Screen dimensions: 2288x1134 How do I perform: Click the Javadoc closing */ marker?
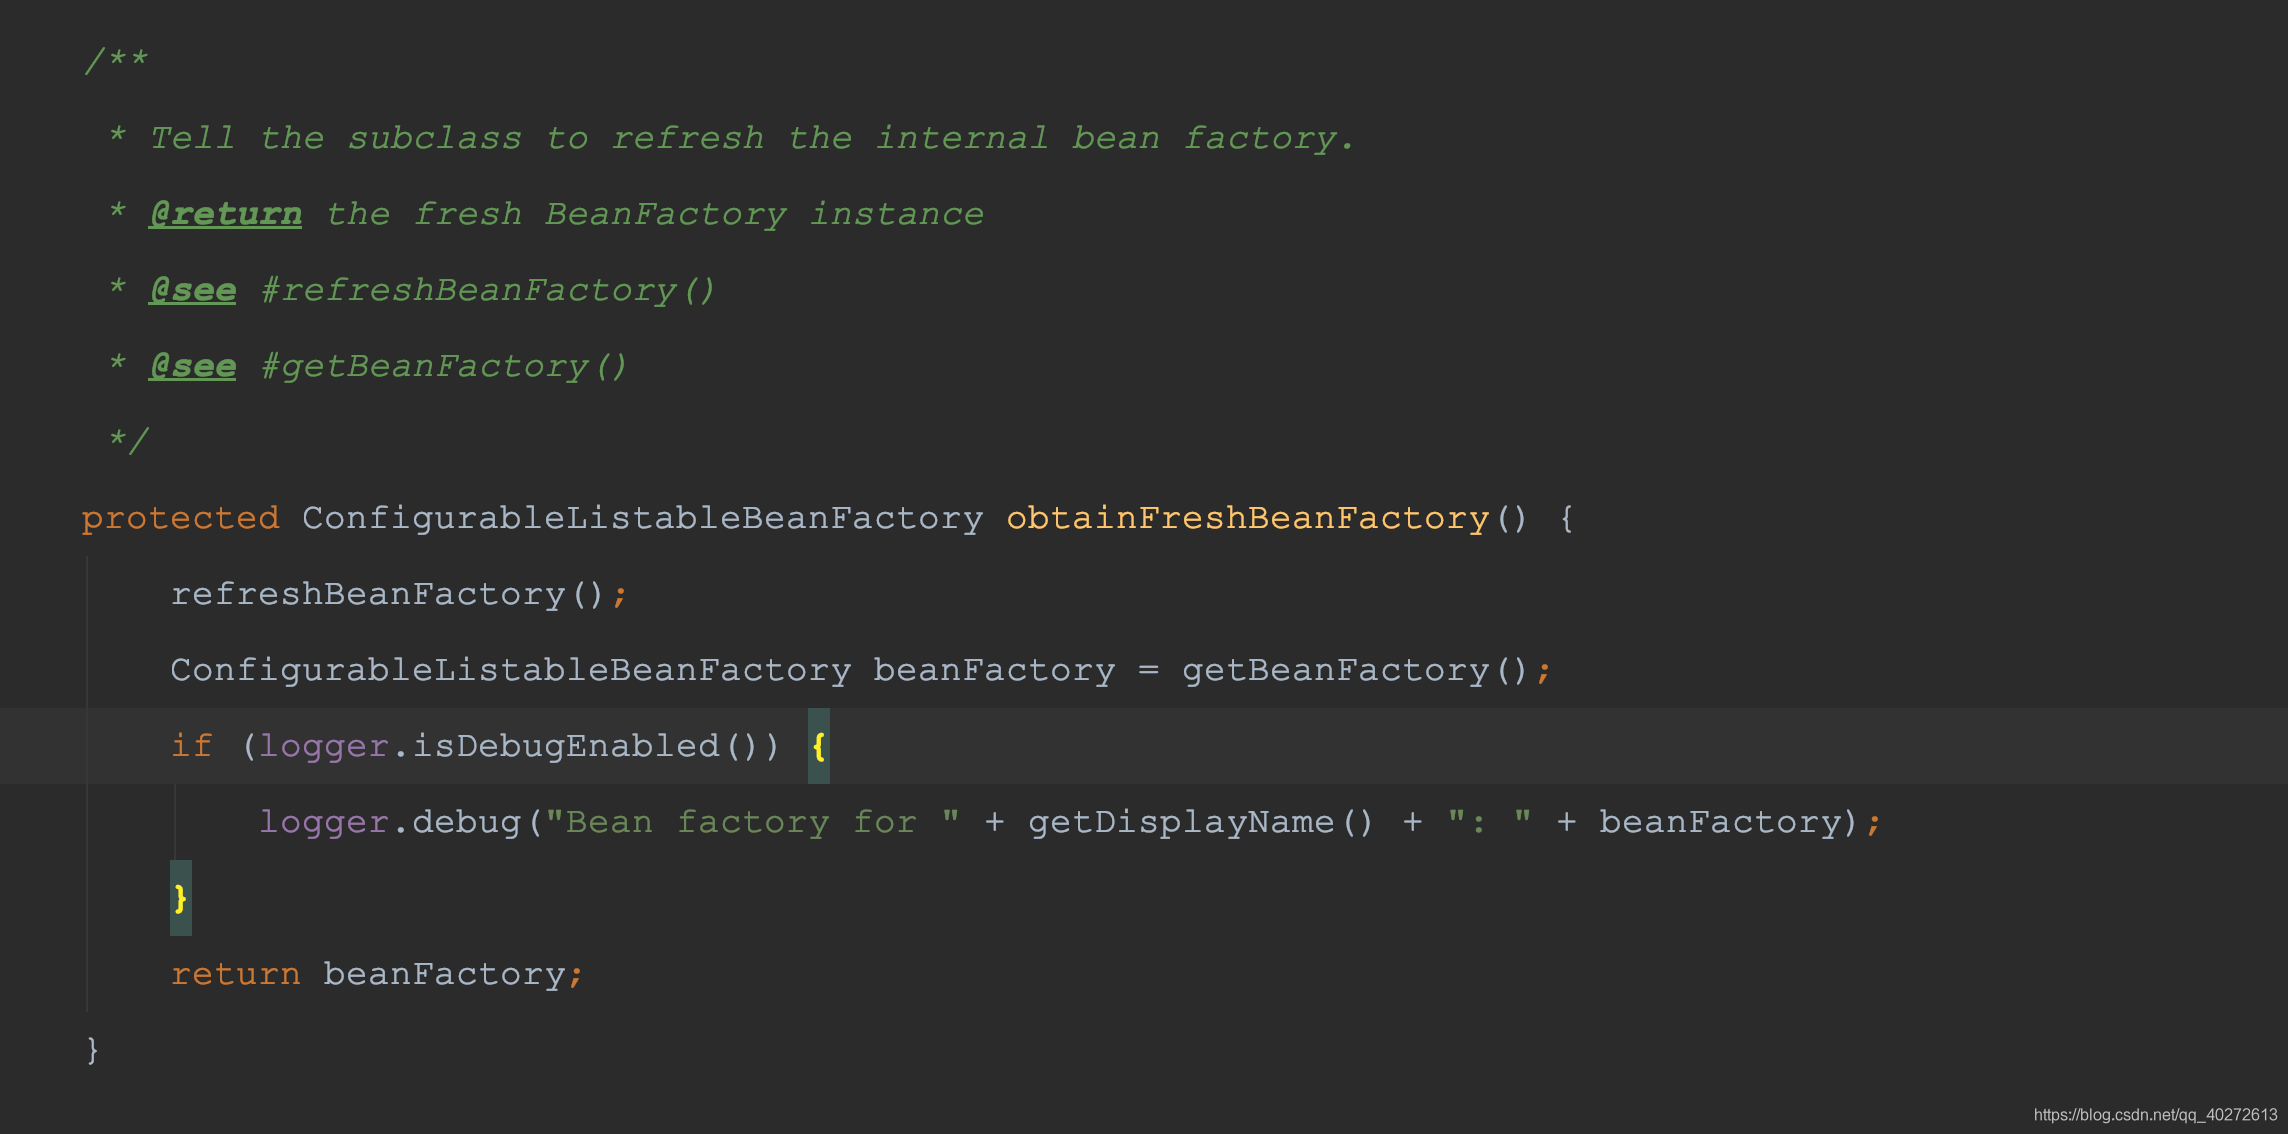(129, 440)
